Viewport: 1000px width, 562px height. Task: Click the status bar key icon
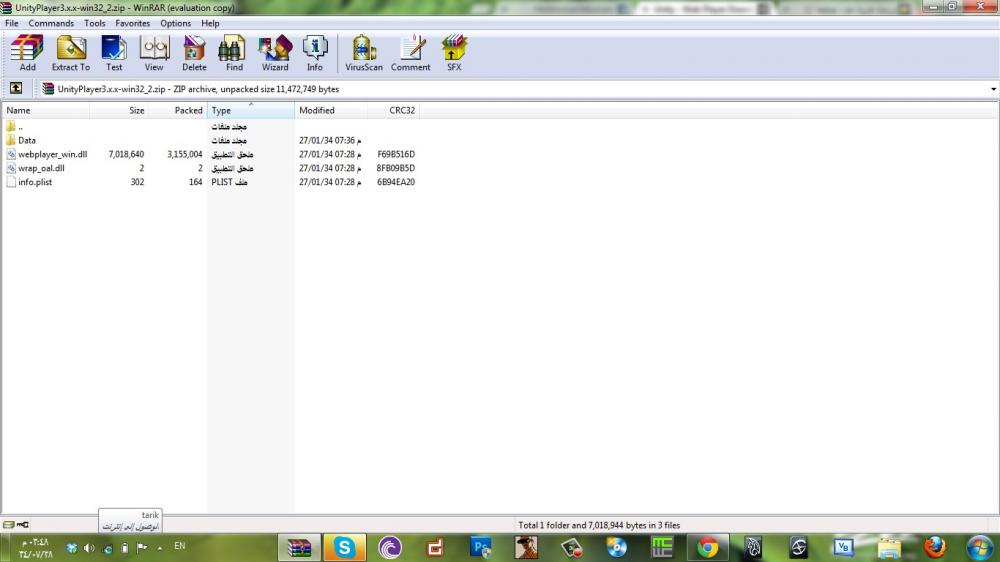tap(22, 525)
